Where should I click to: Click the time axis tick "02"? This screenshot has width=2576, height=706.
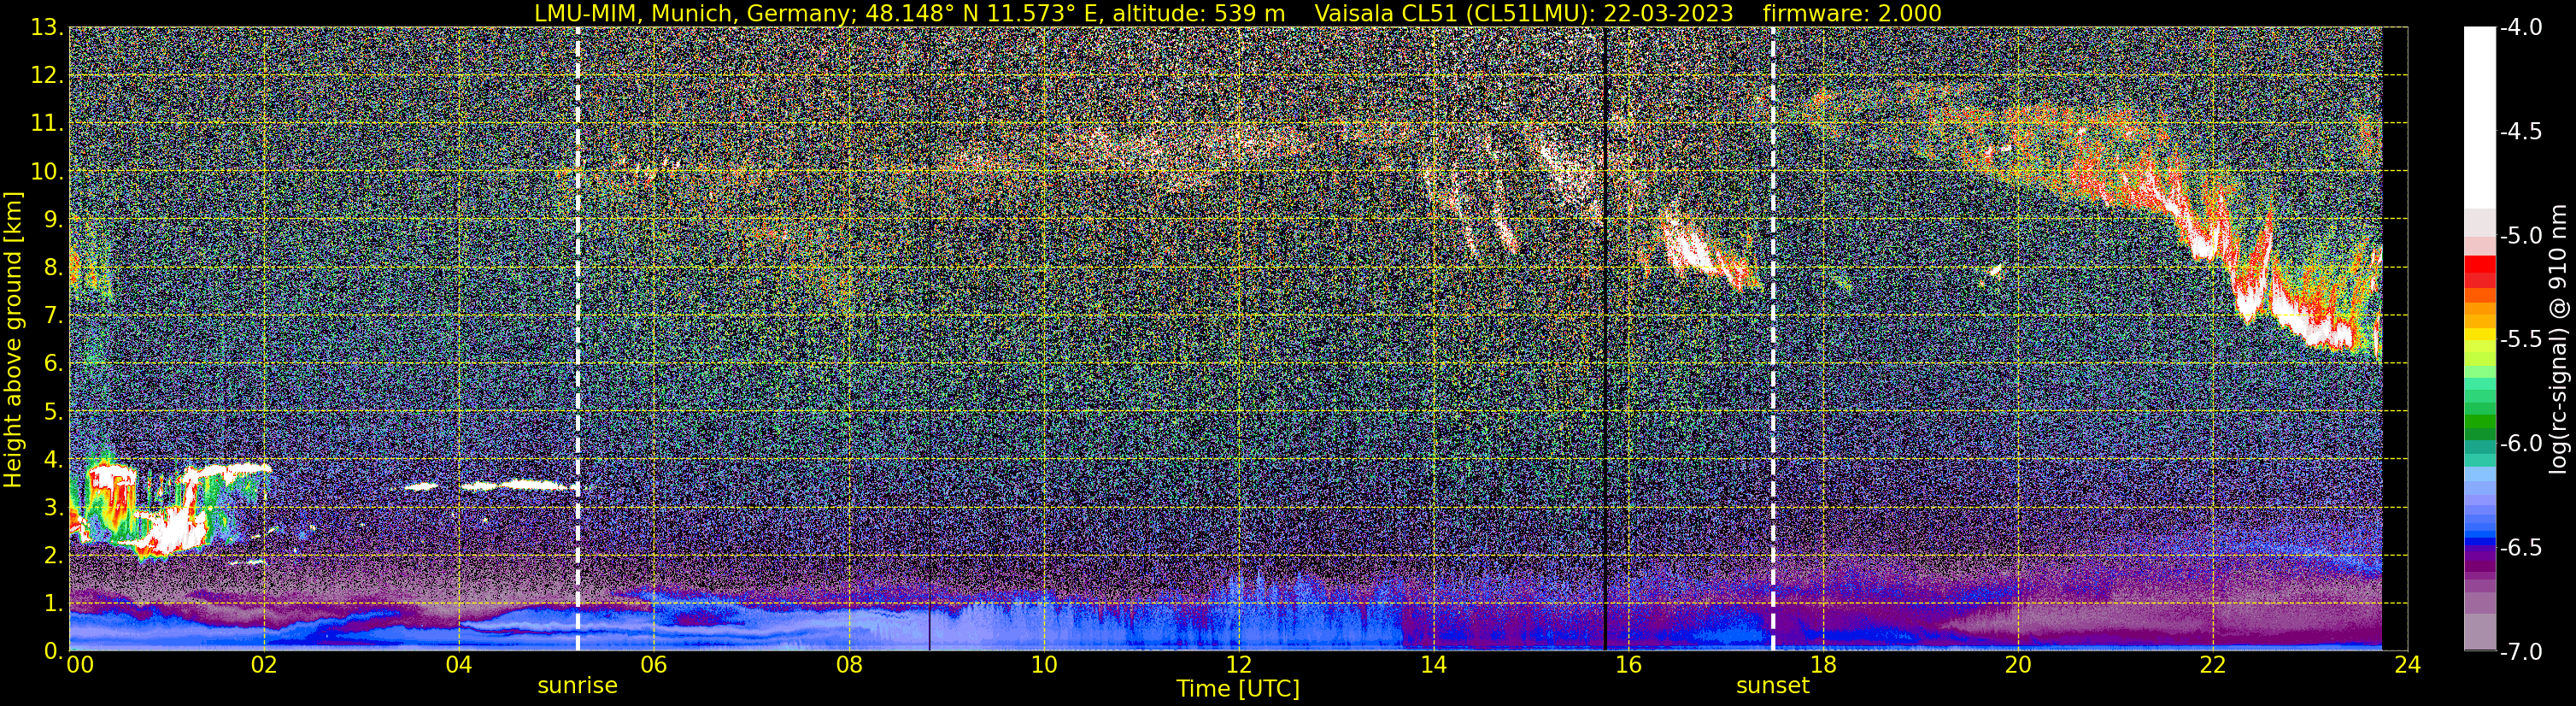tap(263, 666)
